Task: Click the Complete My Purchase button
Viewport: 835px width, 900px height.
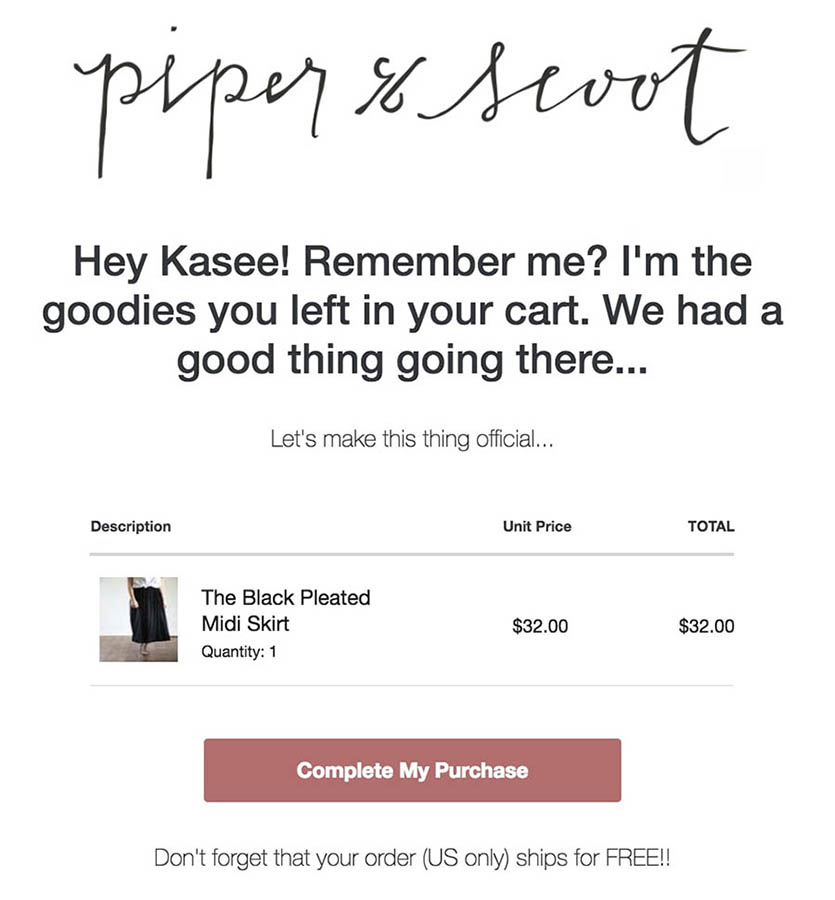Action: pyautogui.click(x=412, y=770)
